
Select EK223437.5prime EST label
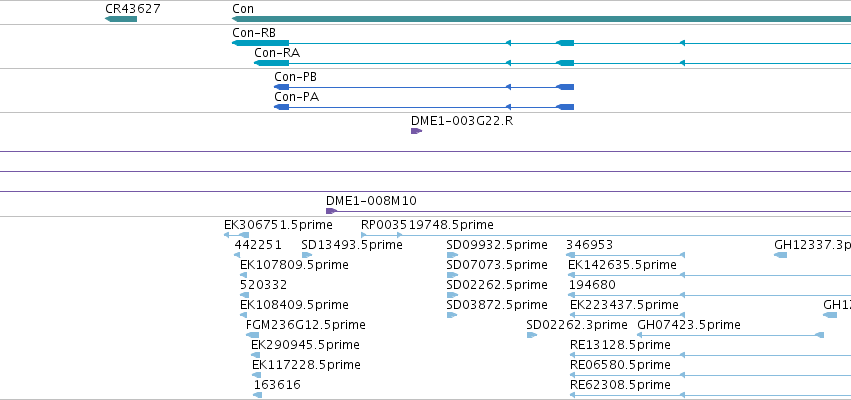624,305
